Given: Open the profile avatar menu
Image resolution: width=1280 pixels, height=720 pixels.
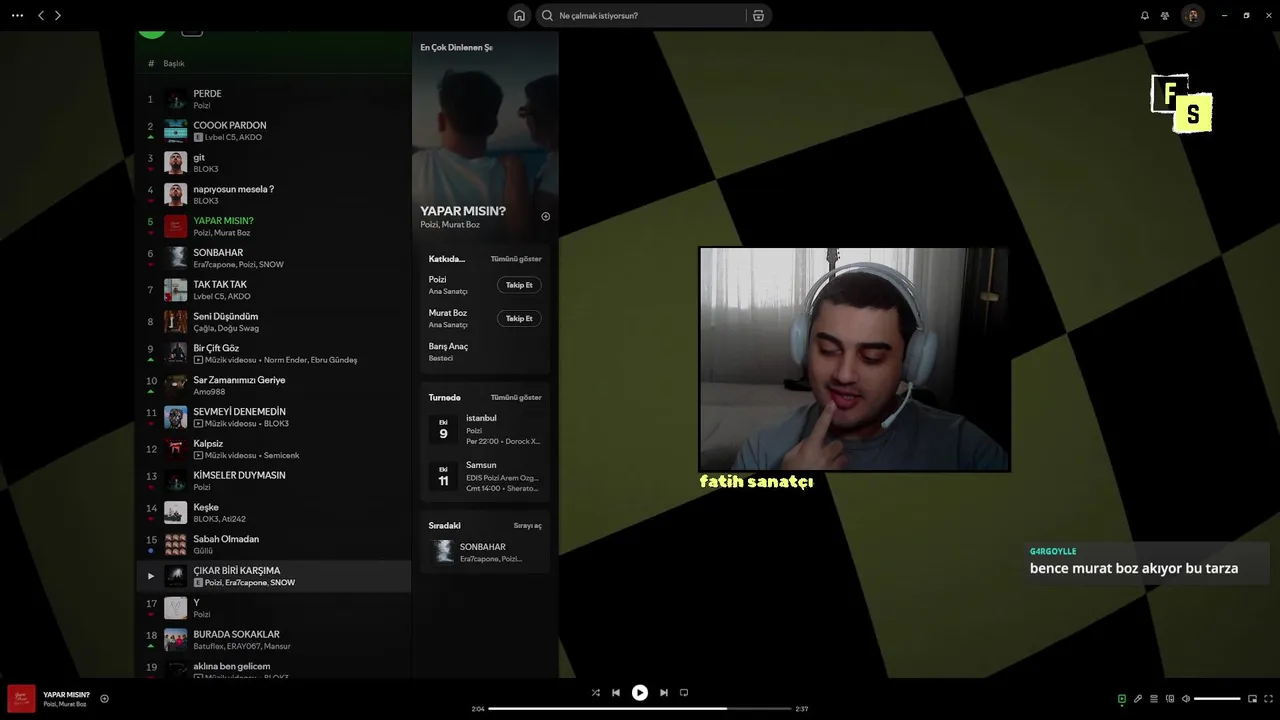Looking at the screenshot, I should 1192,15.
